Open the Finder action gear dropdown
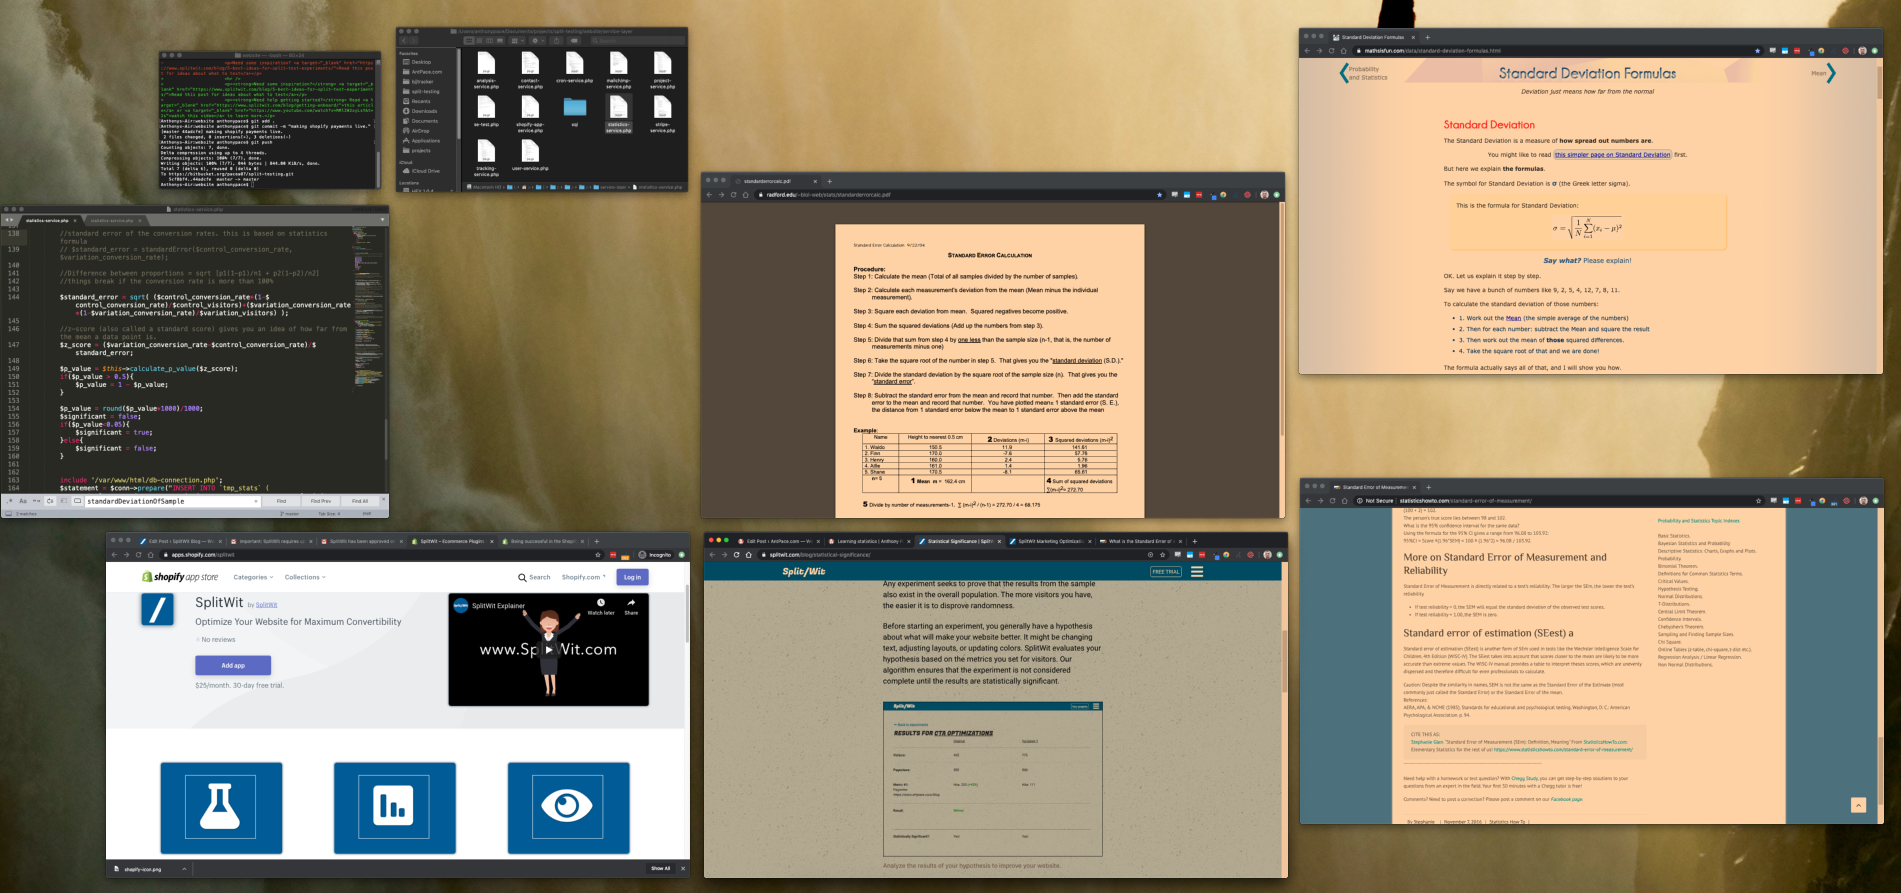This screenshot has height=893, width=1901. pos(538,41)
